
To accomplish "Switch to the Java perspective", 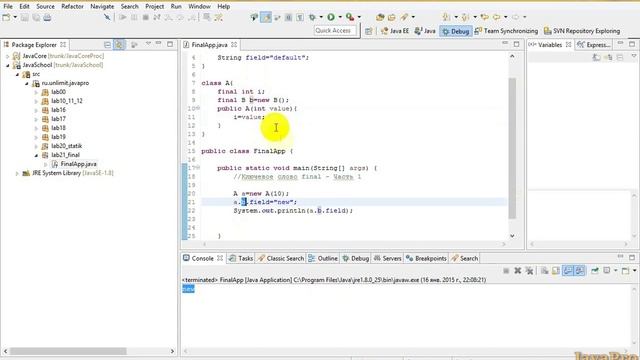I will [425, 31].
